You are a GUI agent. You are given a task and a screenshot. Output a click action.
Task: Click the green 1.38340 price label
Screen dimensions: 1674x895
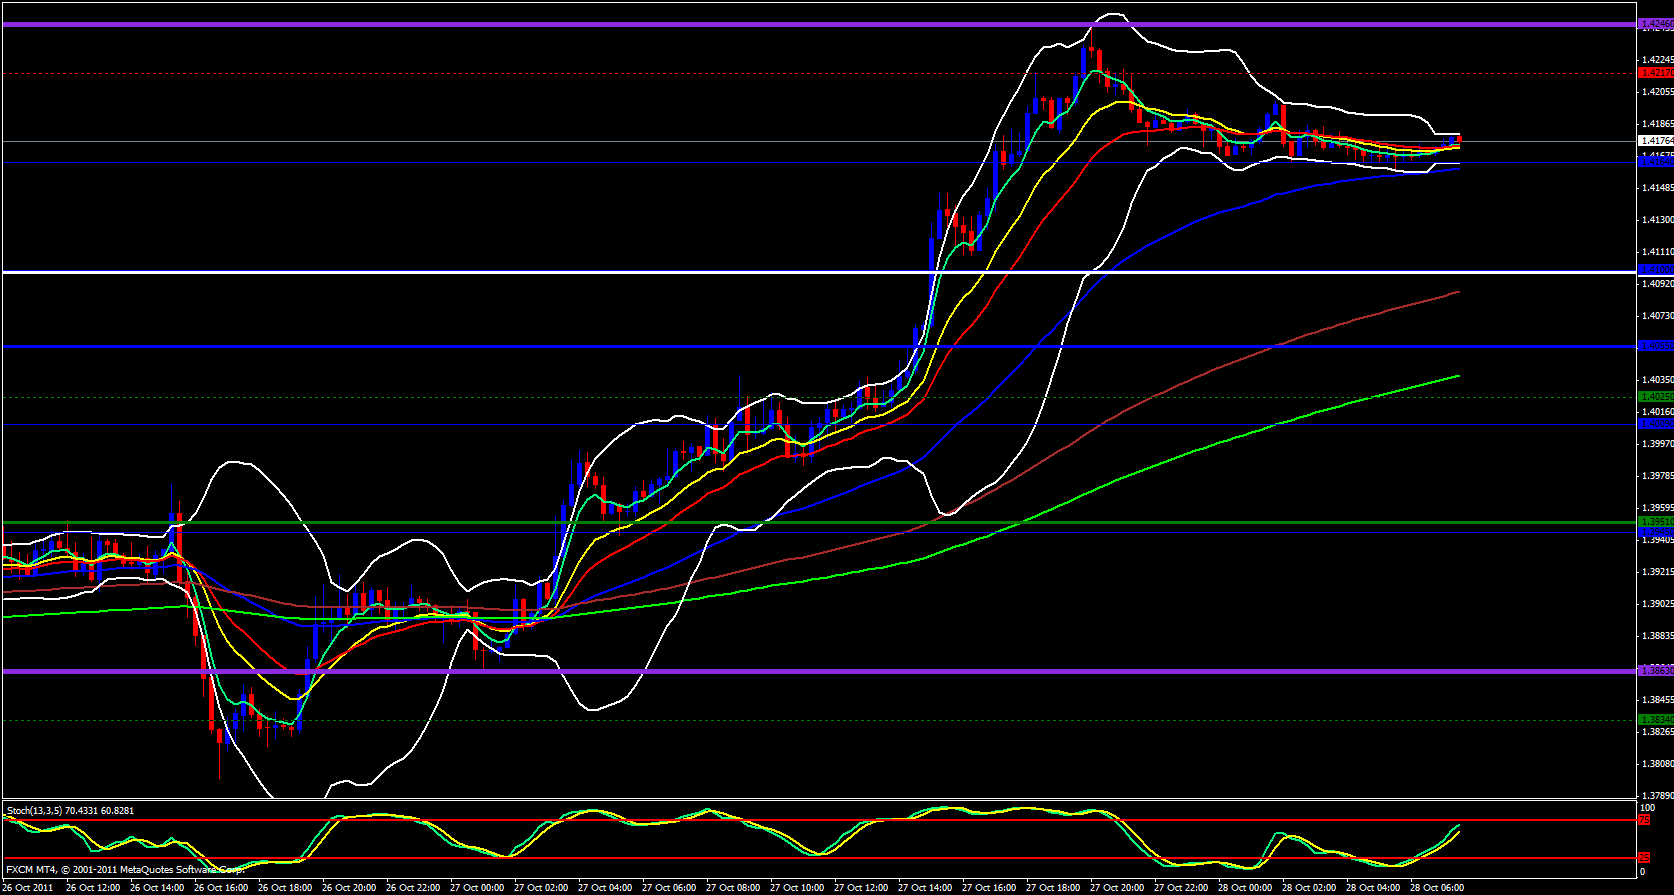1656,720
